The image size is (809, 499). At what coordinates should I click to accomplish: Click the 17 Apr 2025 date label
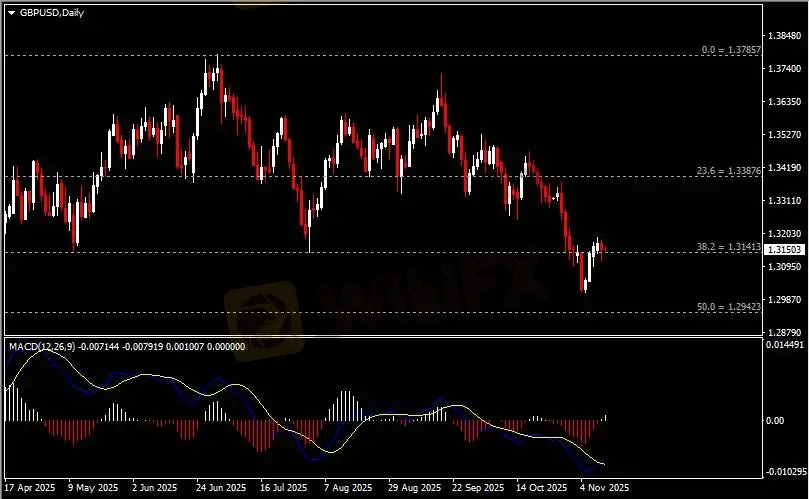30,488
